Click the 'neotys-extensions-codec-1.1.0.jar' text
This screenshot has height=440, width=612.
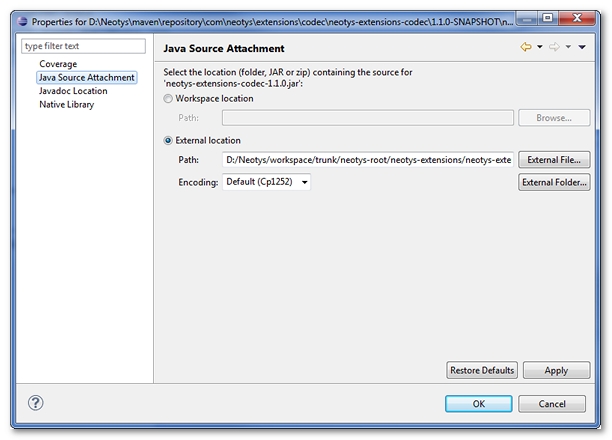[x=233, y=84]
